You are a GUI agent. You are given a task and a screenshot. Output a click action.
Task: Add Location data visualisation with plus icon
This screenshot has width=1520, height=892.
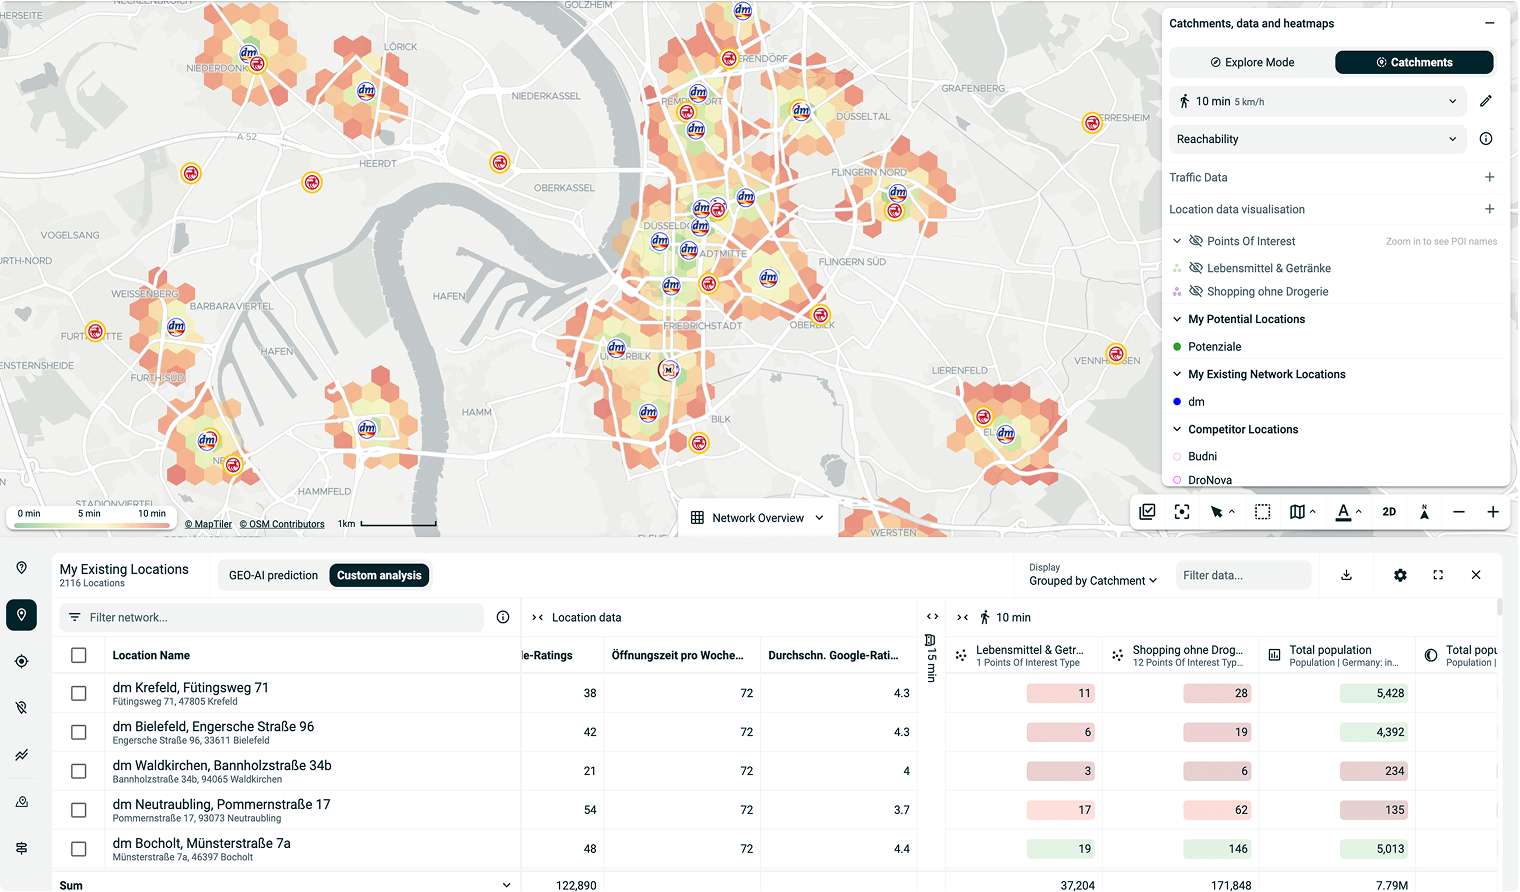1489,209
